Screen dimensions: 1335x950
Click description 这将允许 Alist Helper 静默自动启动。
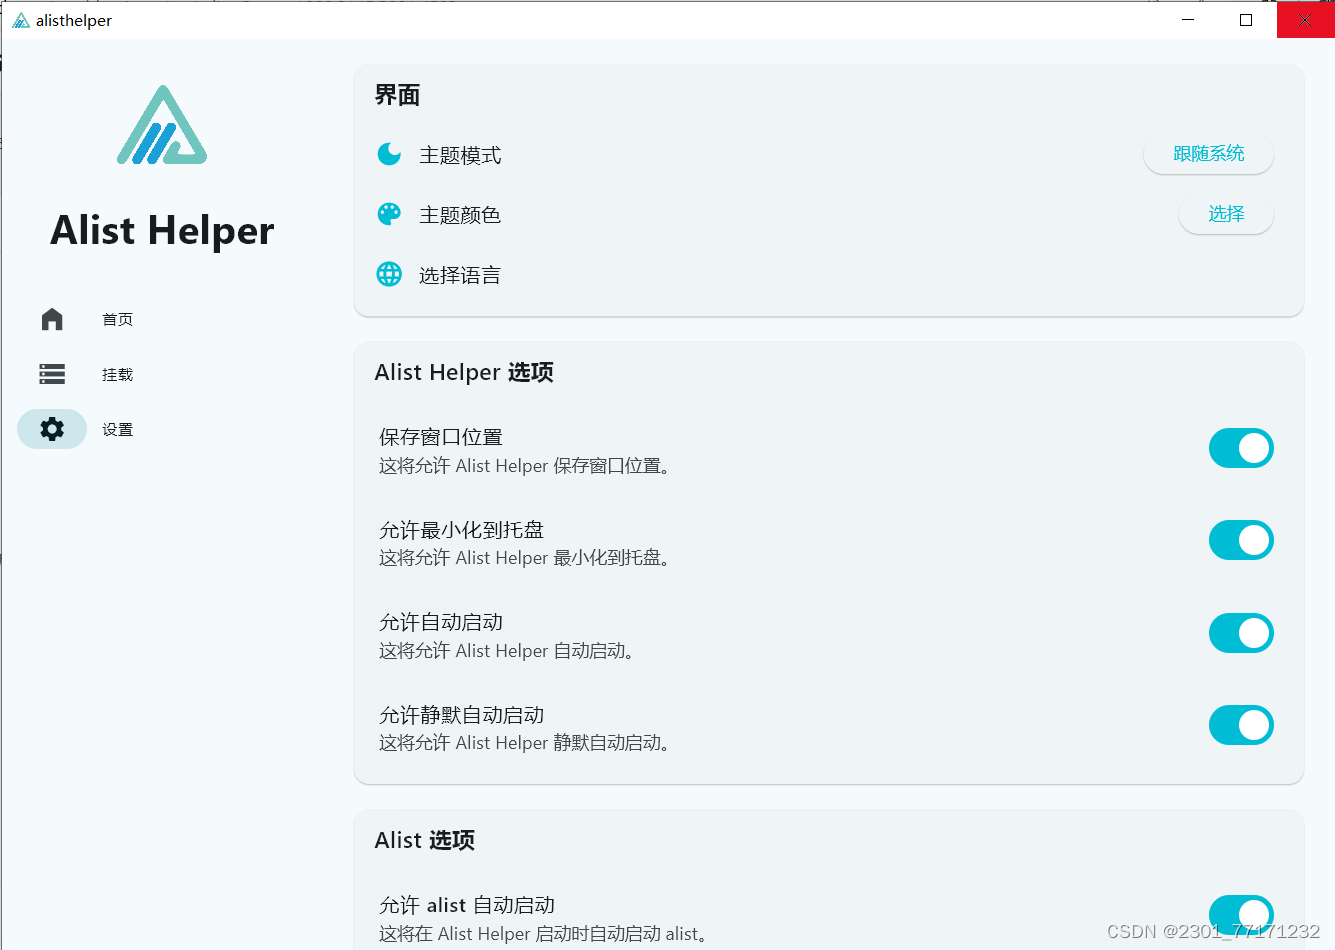tap(524, 743)
